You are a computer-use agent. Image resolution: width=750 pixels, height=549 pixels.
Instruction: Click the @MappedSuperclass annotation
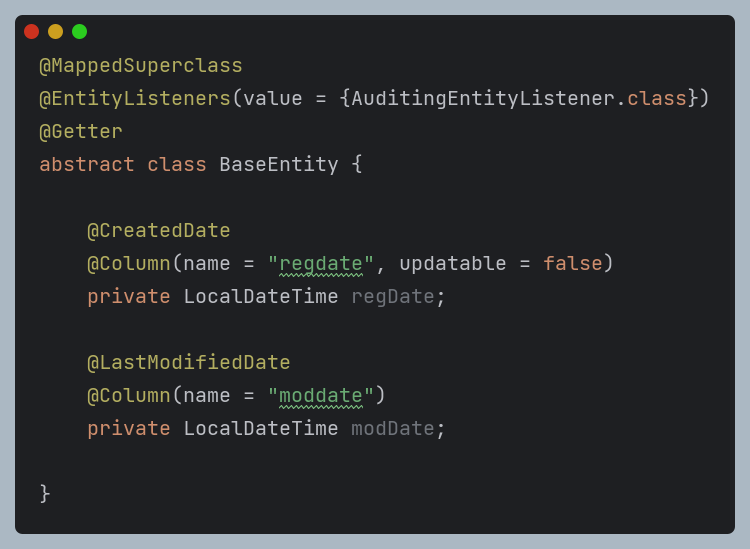(x=141, y=66)
